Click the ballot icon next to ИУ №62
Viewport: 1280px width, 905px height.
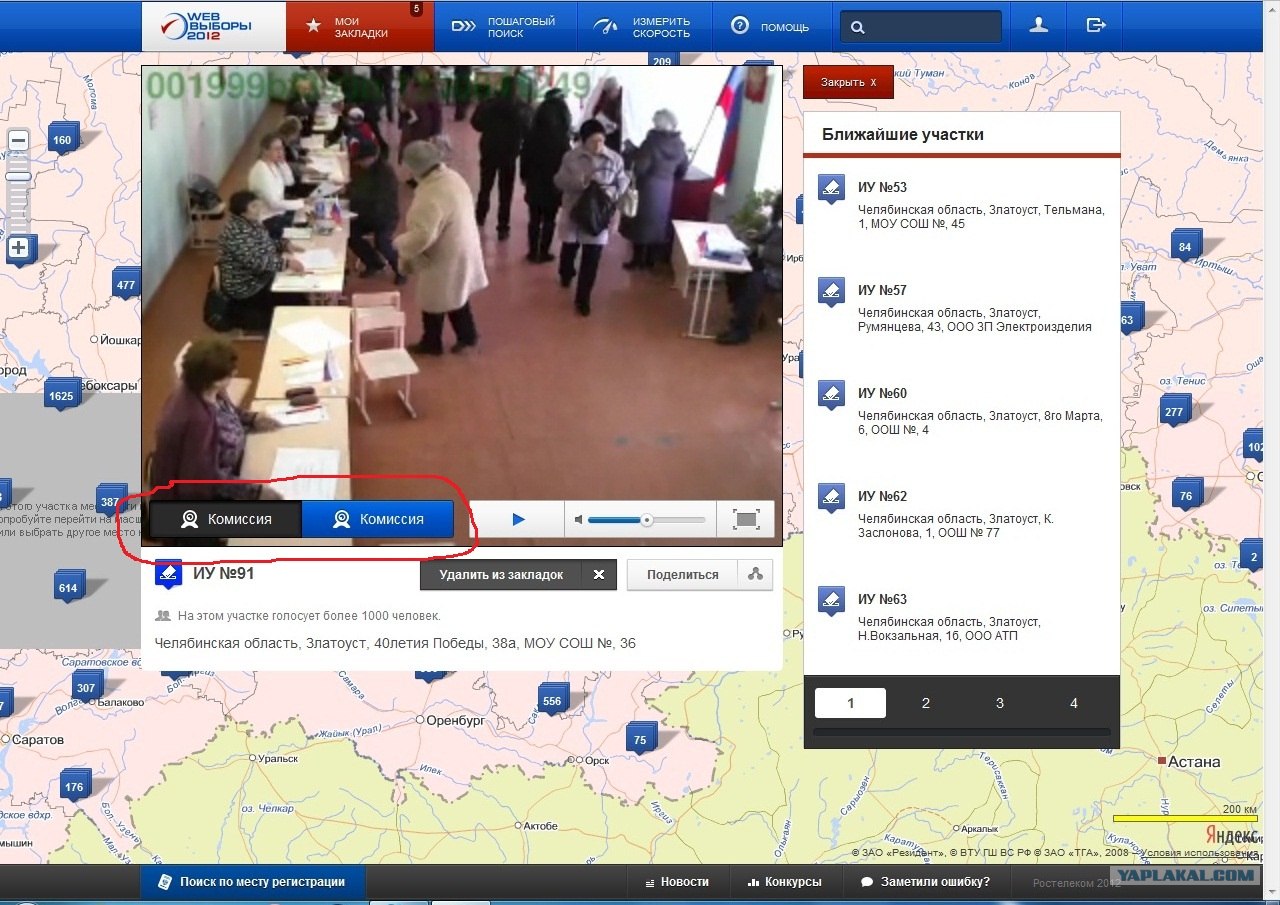[831, 498]
